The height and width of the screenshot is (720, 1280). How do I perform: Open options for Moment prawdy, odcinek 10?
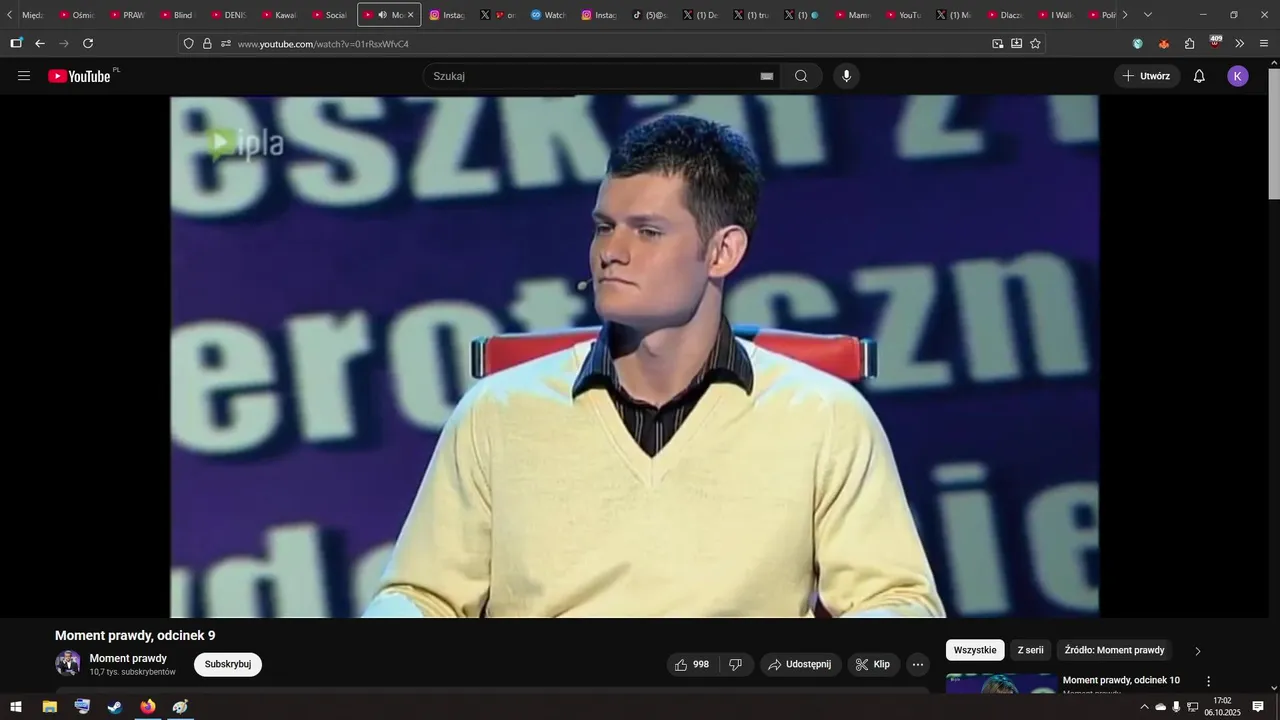click(1208, 681)
